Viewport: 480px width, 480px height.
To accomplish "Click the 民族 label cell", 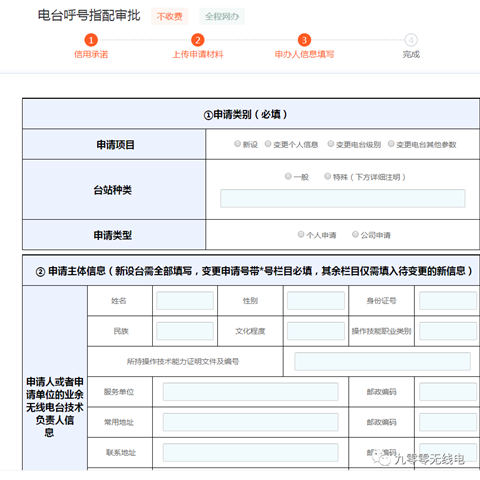I will tap(120, 331).
